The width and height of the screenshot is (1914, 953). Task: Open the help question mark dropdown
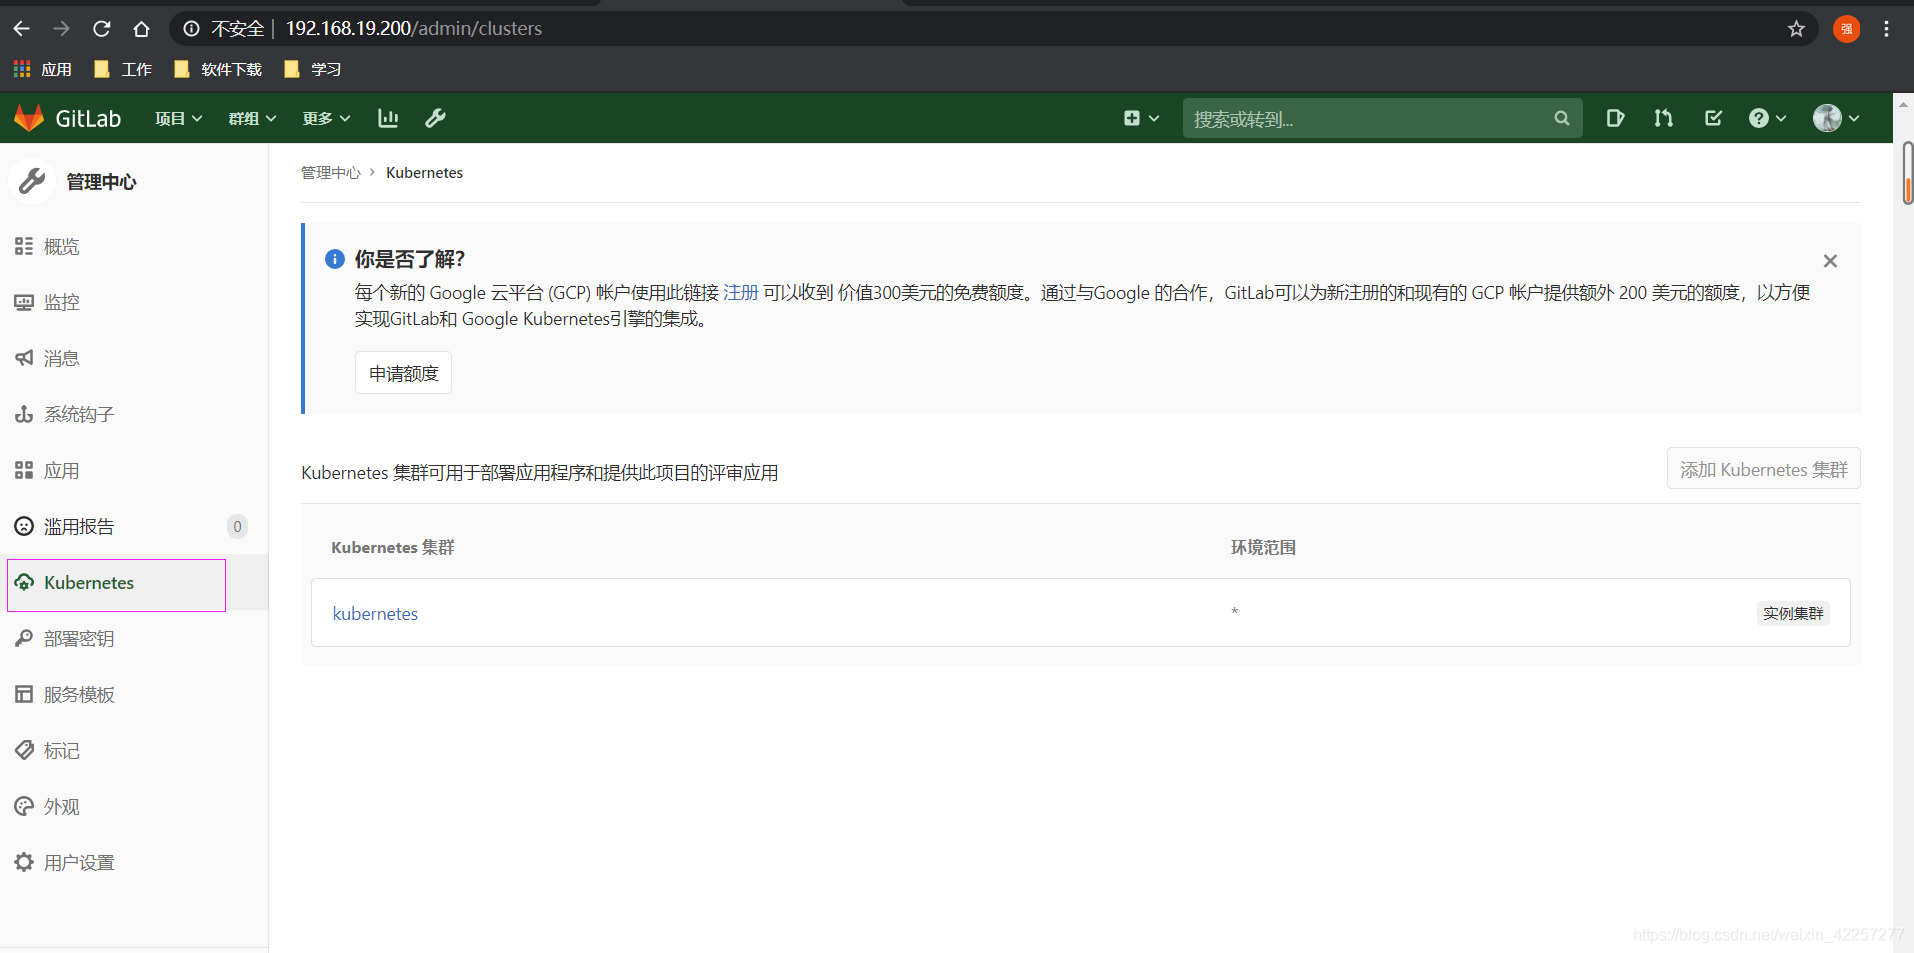pyautogui.click(x=1767, y=118)
